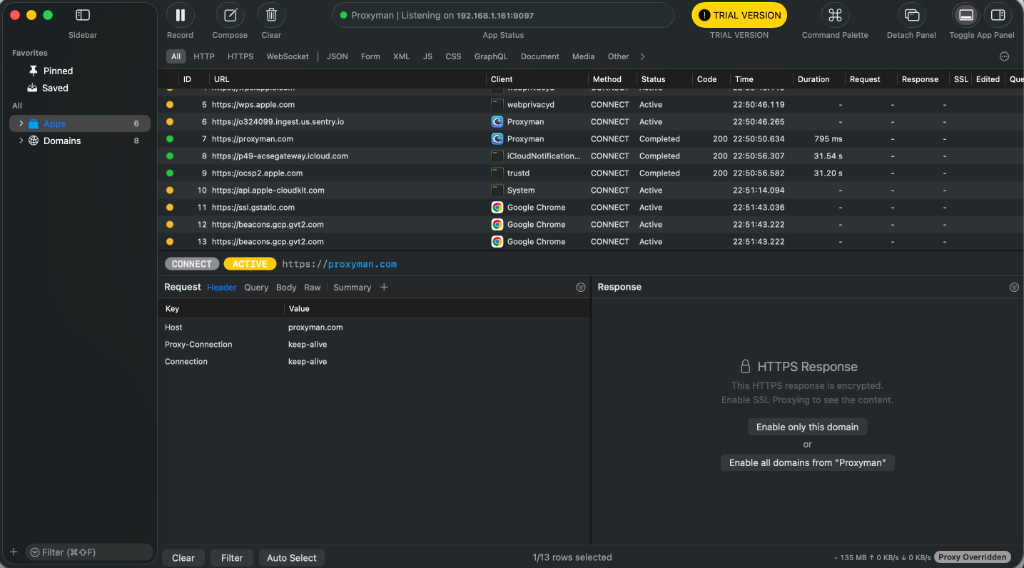Viewport: 1024px width, 568px height.
Task: Click the Enable only this domain button
Action: (x=807, y=427)
